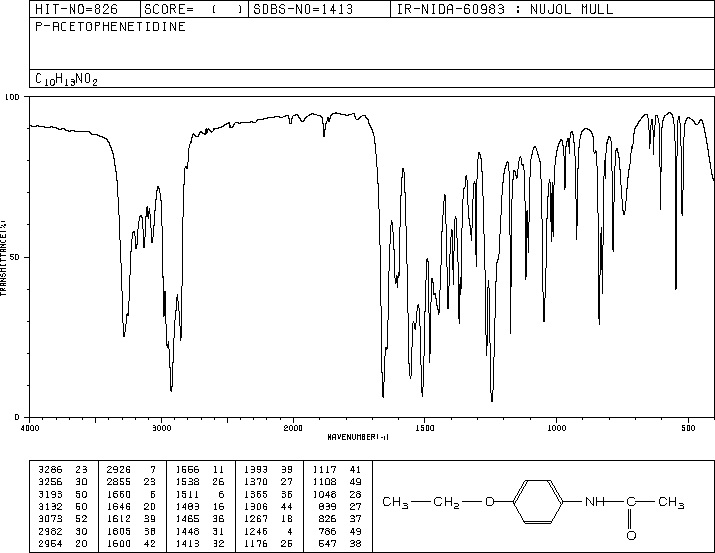Select the ether oxygen atom left of the ring
Viewport: 715px width, 553px height.
[x=489, y=502]
